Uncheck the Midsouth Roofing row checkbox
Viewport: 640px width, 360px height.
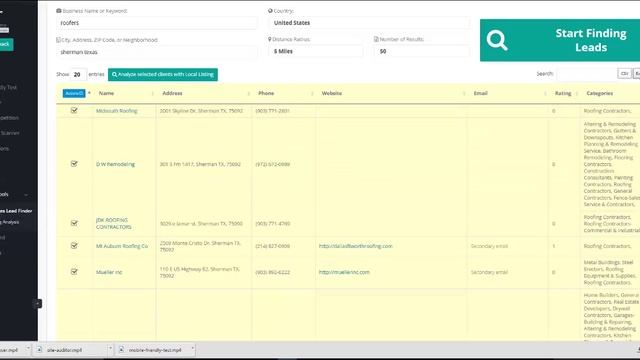tap(74, 110)
